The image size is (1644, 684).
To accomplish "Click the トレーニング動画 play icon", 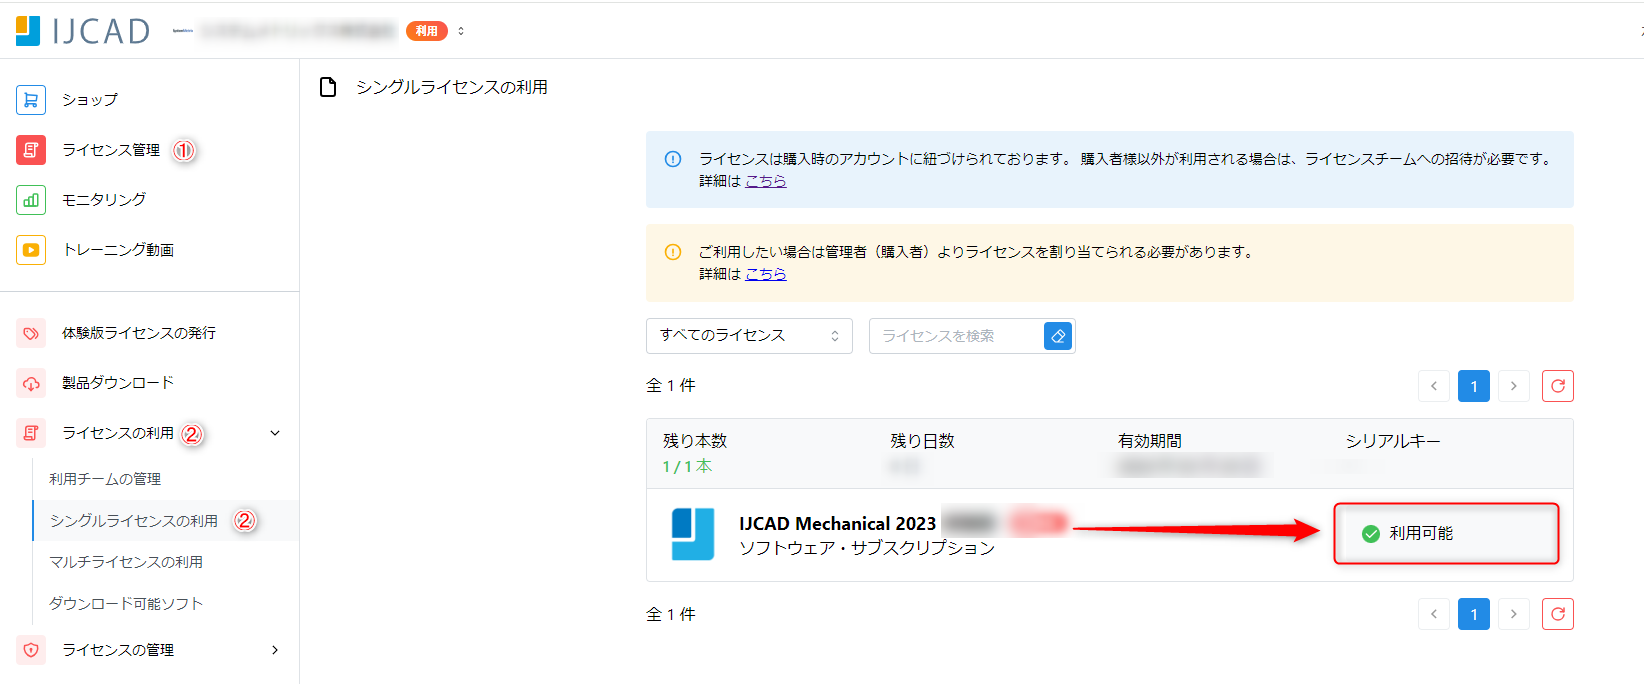I will coord(31,250).
